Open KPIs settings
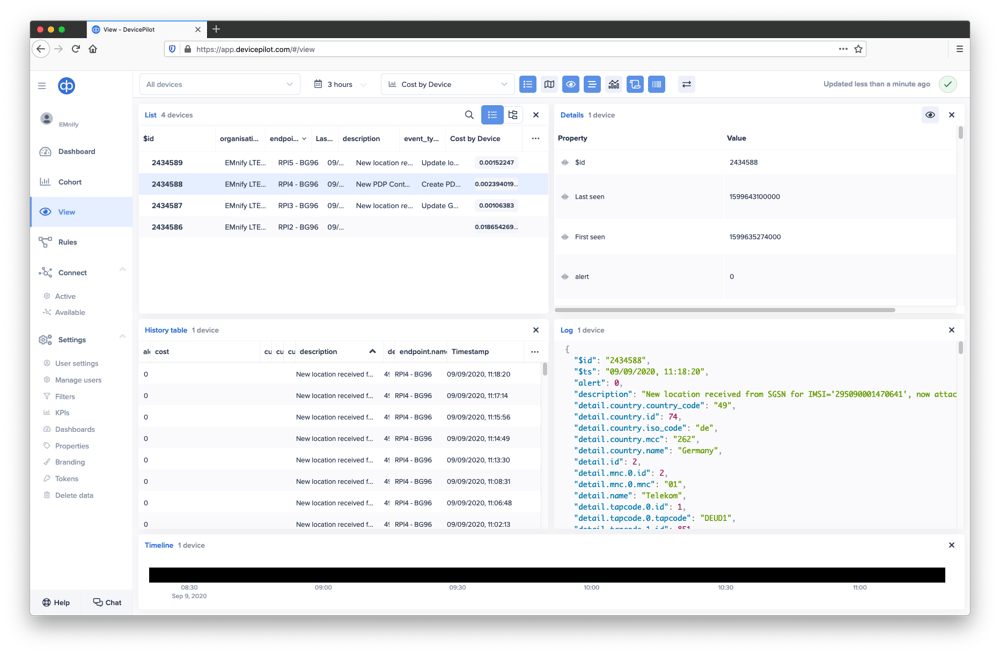 (62, 413)
